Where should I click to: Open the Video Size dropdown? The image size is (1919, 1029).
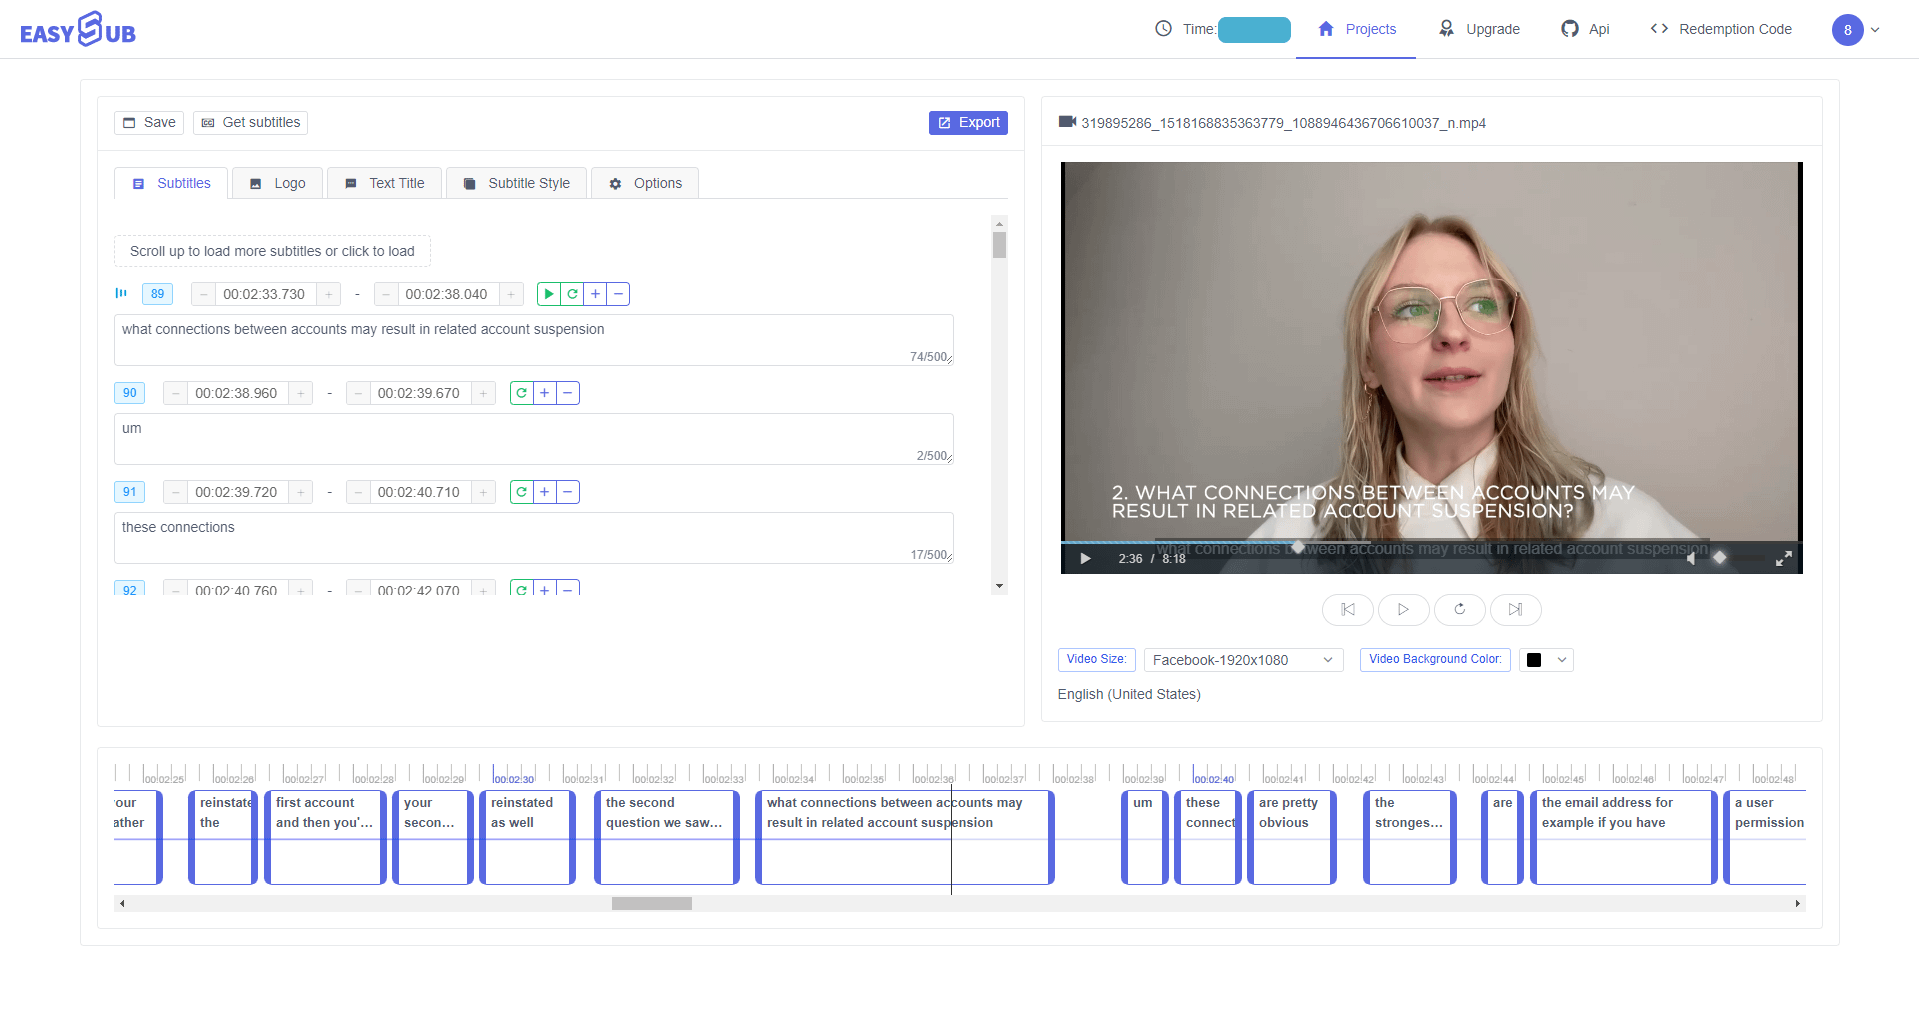click(1243, 659)
